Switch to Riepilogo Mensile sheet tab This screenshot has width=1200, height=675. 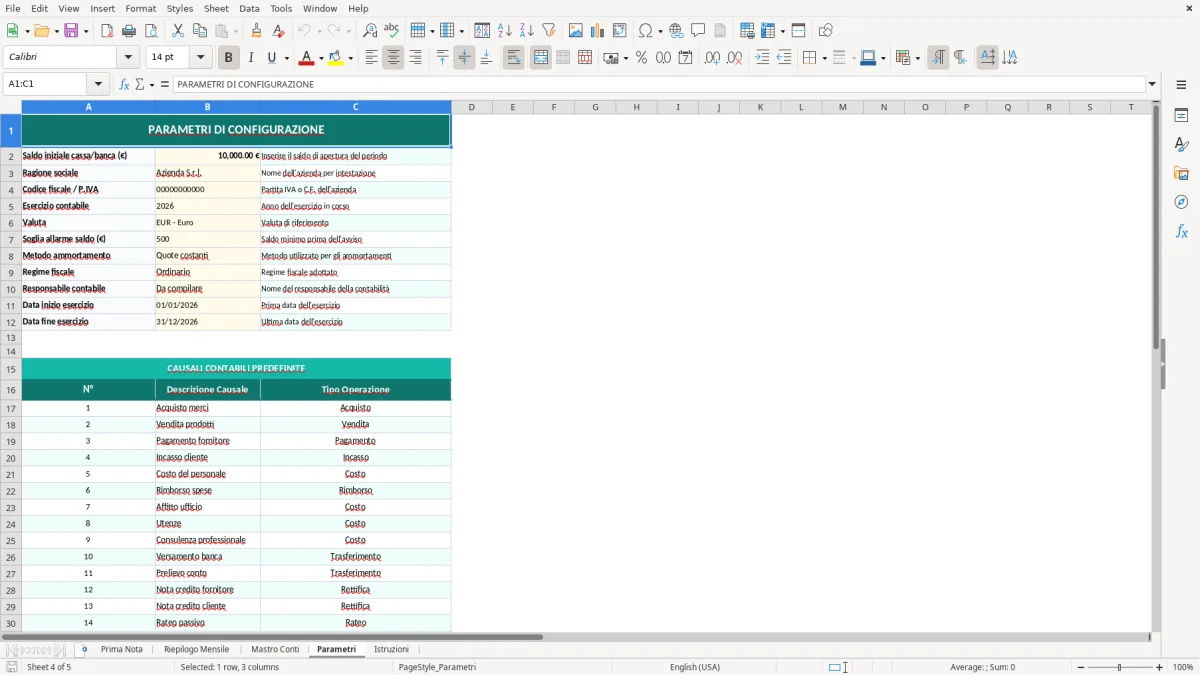(x=197, y=649)
